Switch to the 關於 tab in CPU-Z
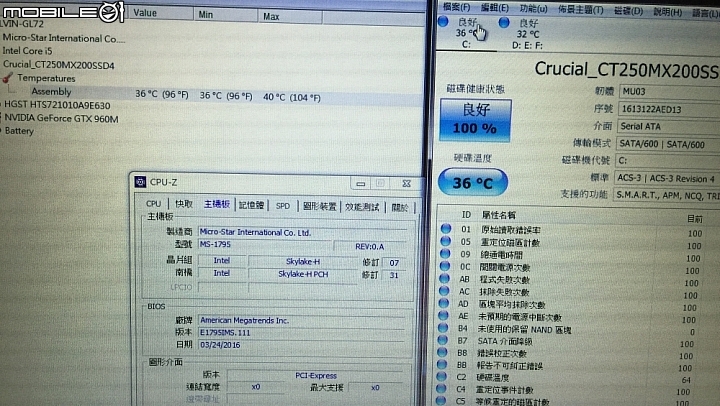Screen dimensions: 720x406 pos(400,208)
